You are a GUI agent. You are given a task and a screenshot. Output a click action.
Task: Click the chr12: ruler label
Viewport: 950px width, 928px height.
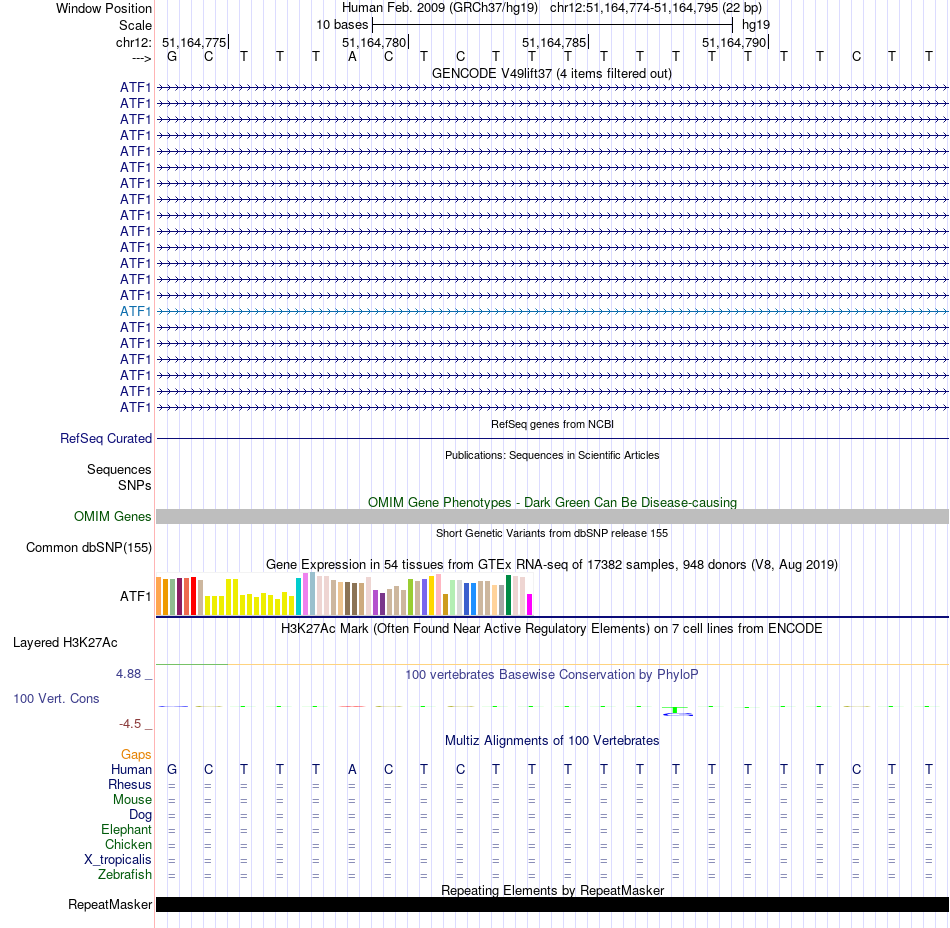(133, 42)
